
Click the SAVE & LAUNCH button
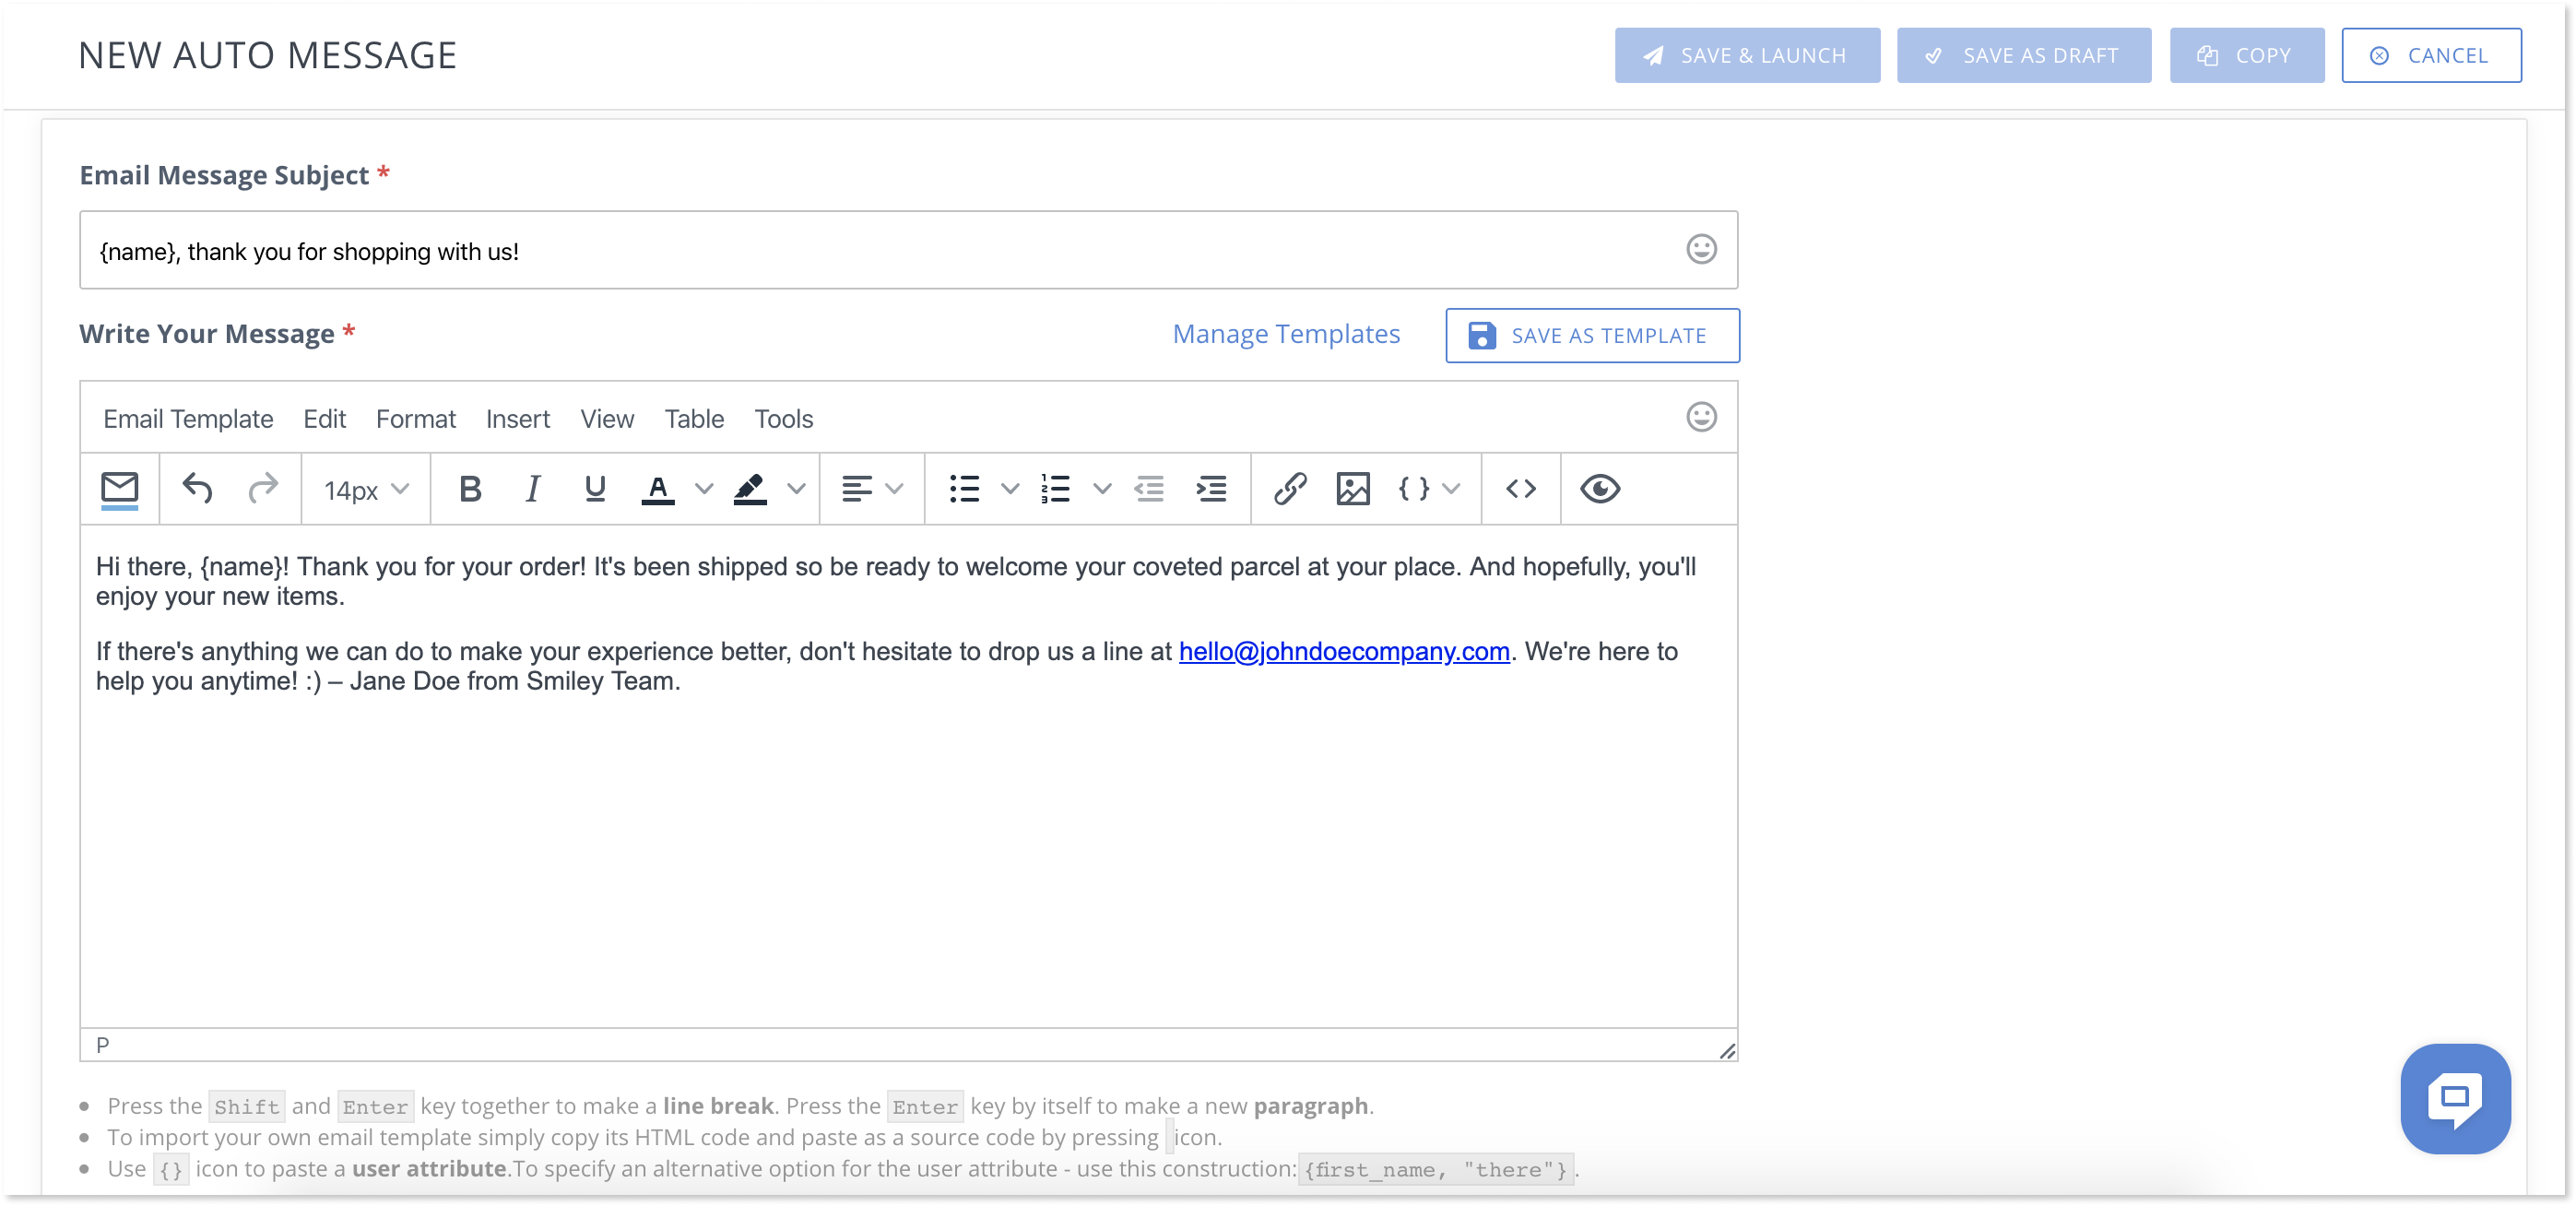click(x=1744, y=54)
